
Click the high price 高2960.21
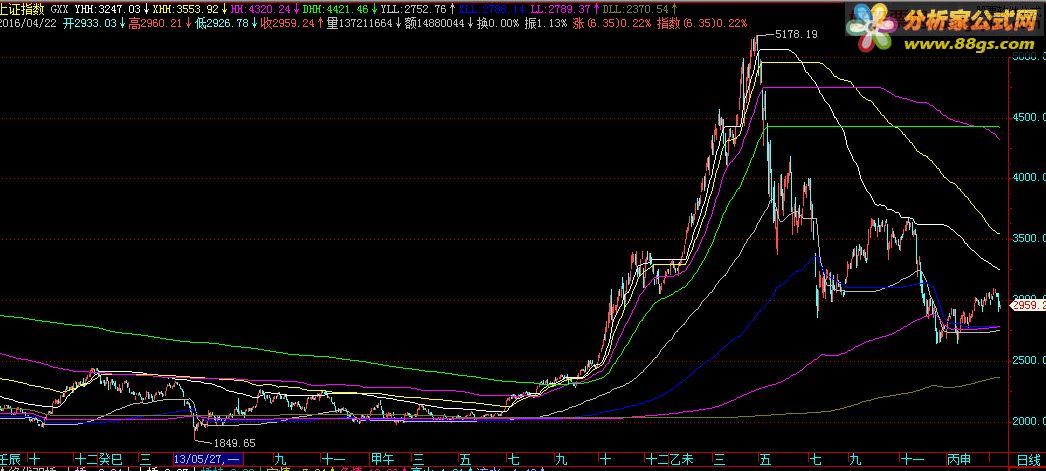pos(155,23)
